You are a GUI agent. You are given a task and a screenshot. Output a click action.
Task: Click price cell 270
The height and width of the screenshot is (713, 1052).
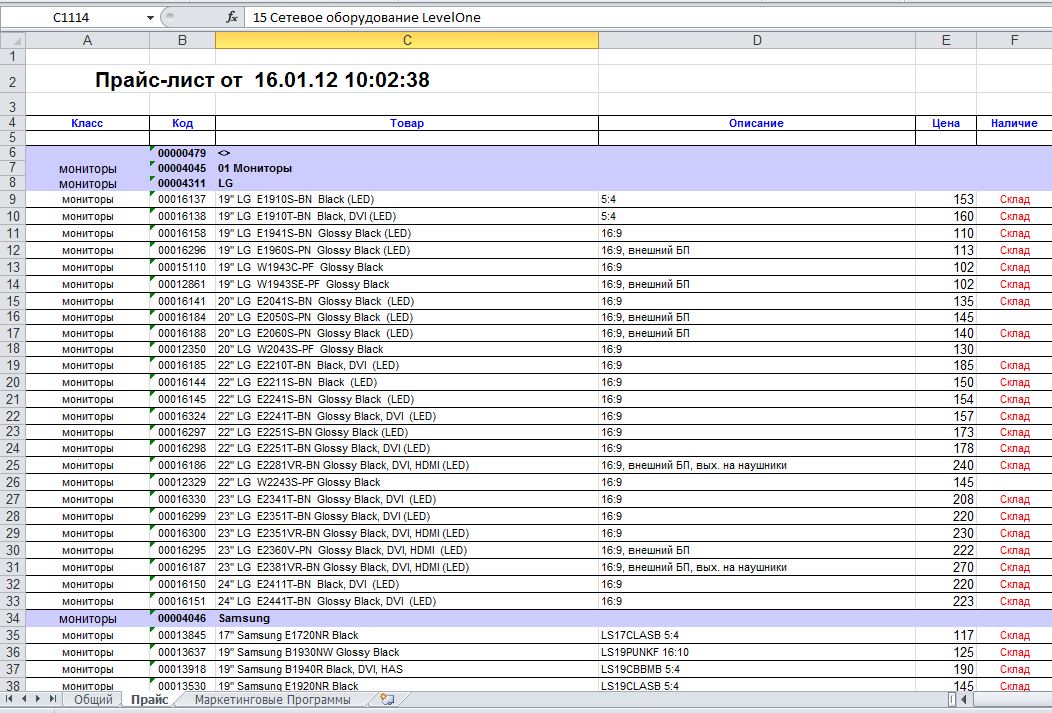[x=945, y=567]
